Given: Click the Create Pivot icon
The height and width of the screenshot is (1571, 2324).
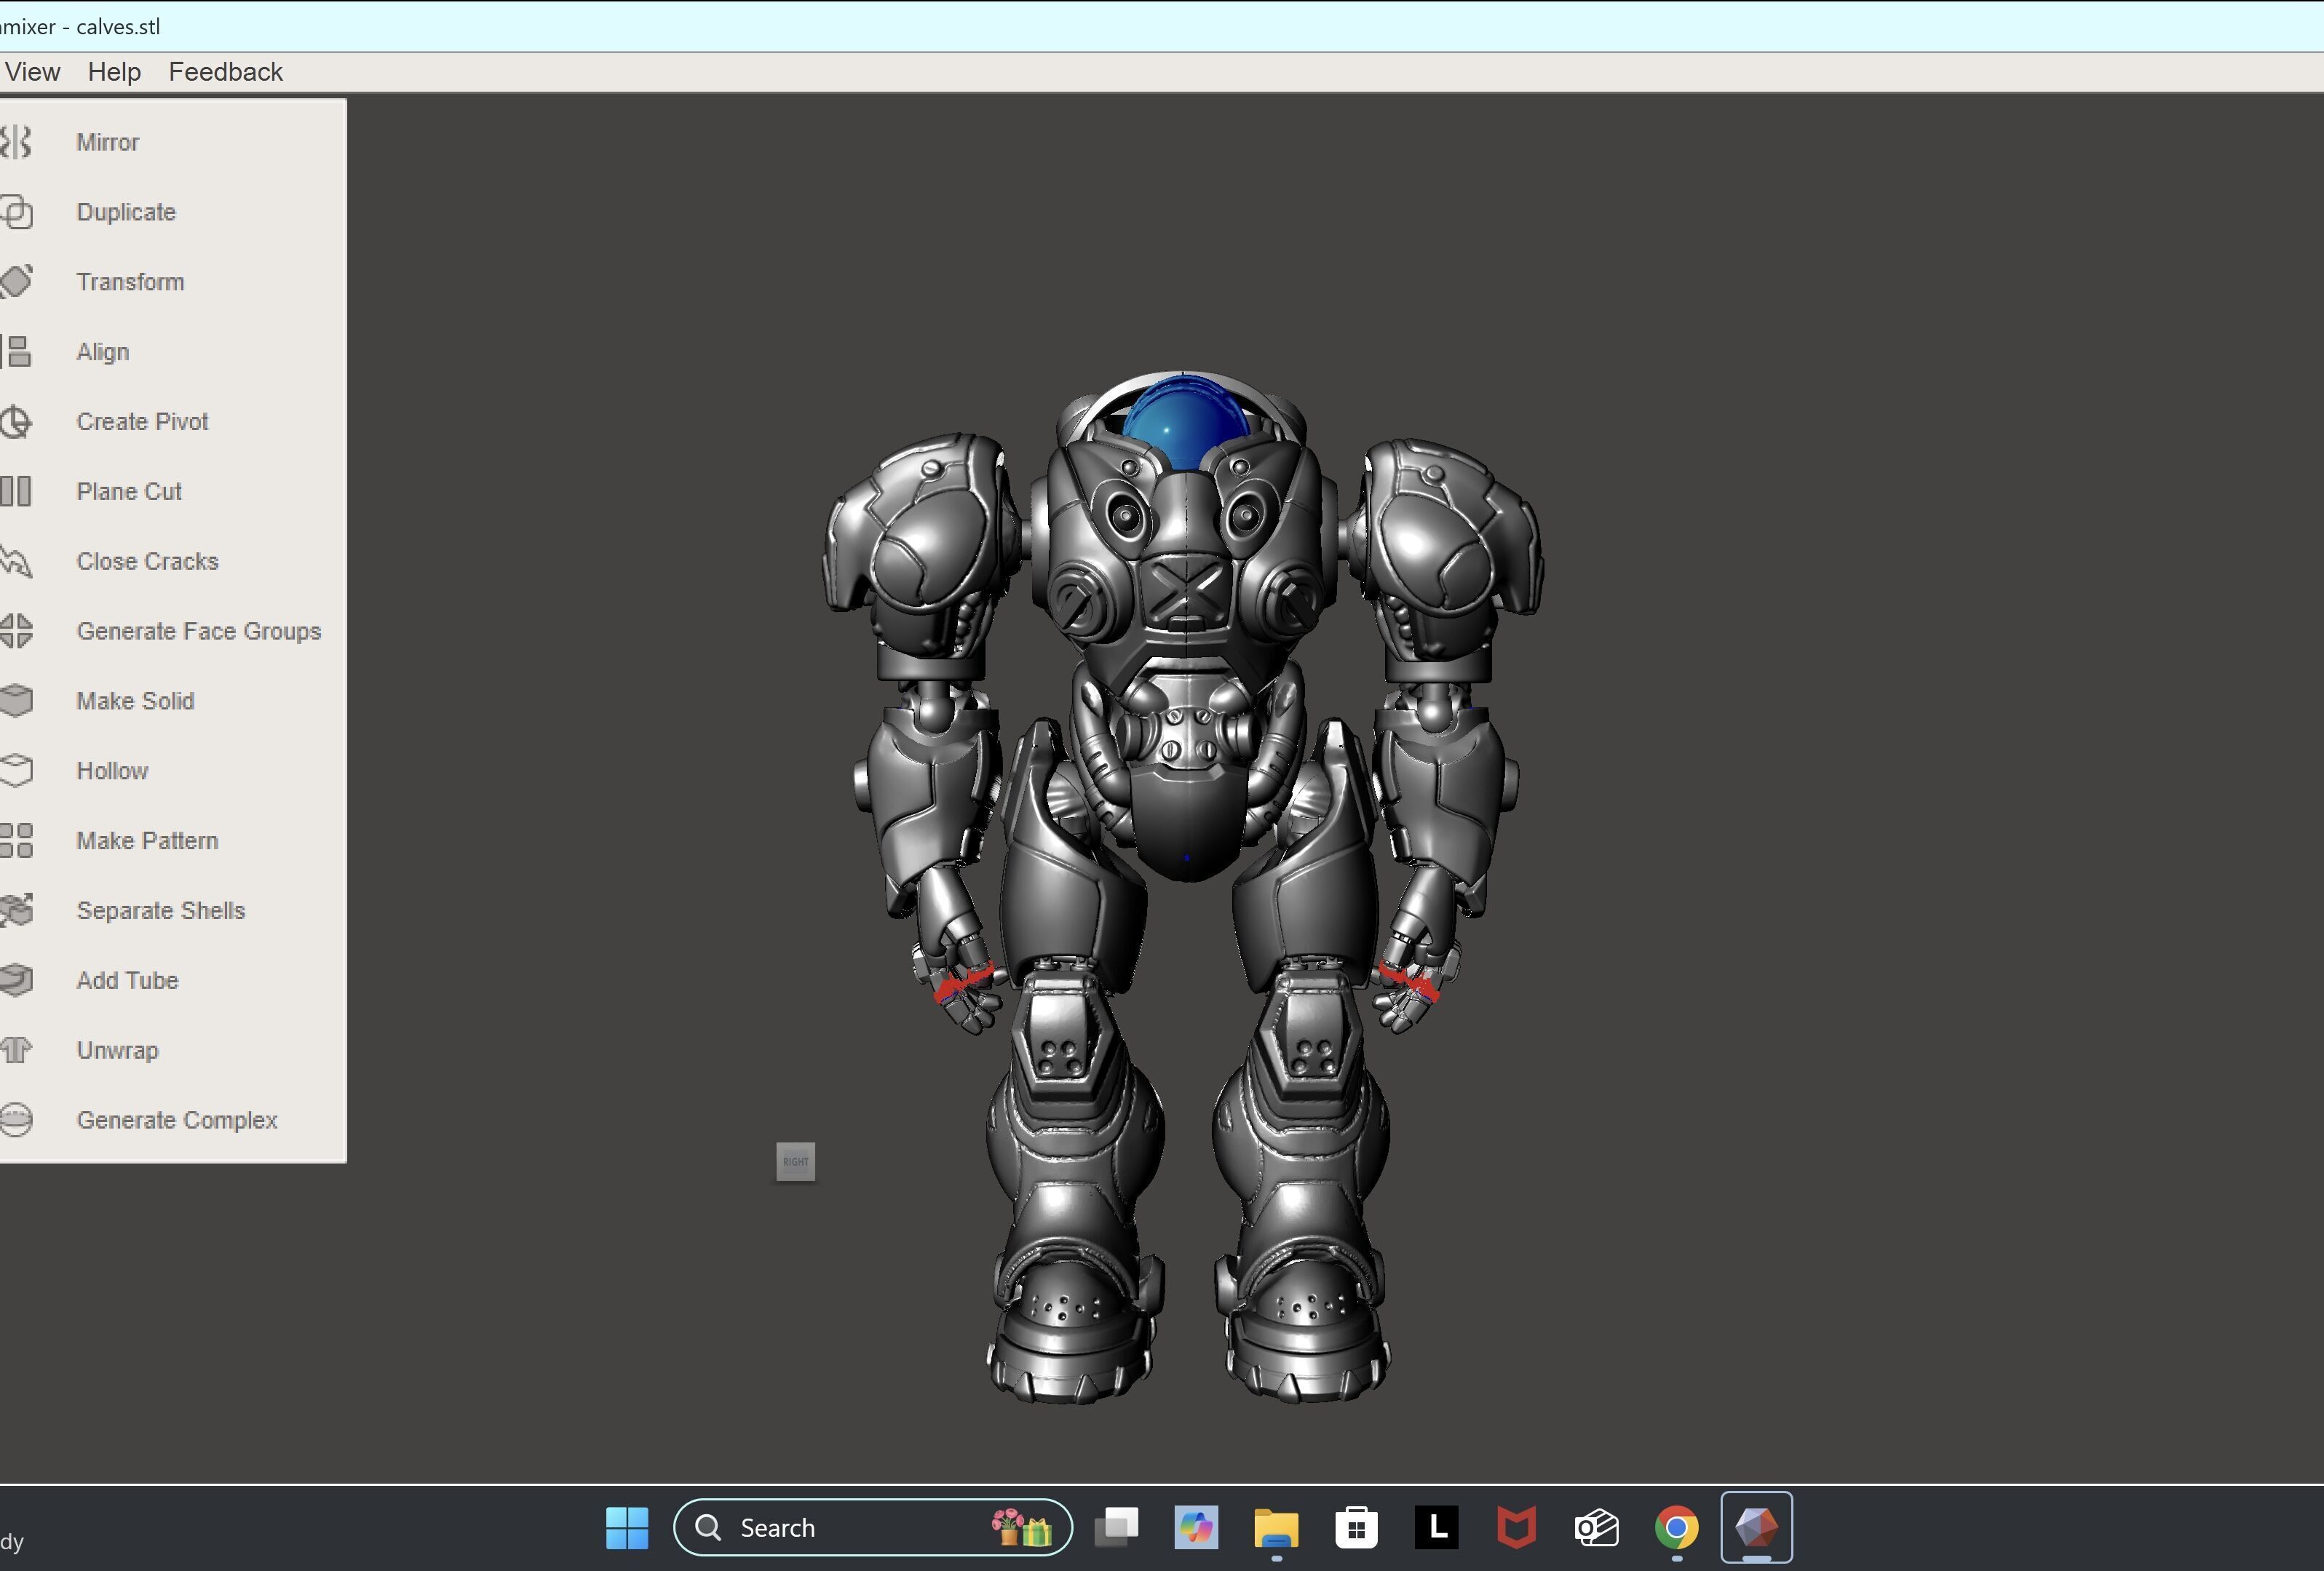Looking at the screenshot, I should 16,422.
